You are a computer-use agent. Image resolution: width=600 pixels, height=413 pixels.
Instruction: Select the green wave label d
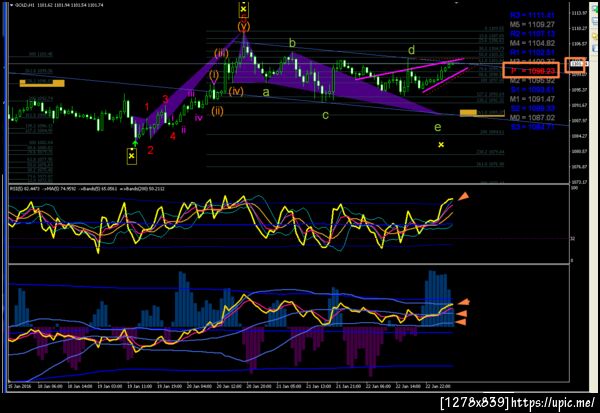pyautogui.click(x=411, y=50)
